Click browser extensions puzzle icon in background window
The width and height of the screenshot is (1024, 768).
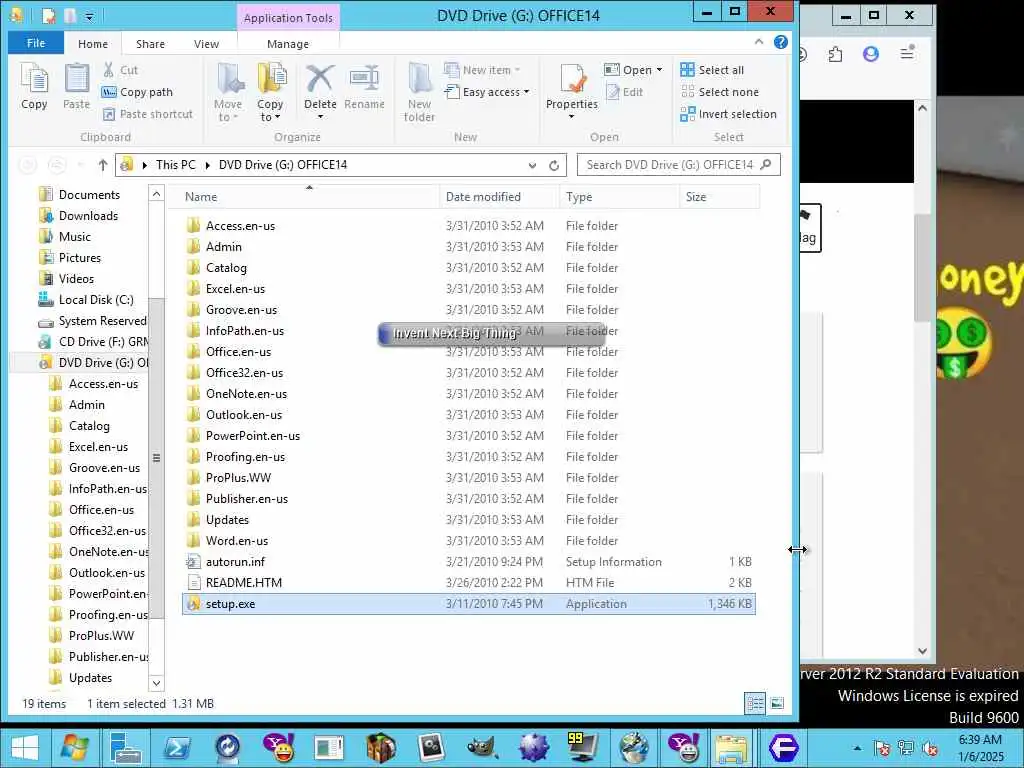point(835,54)
